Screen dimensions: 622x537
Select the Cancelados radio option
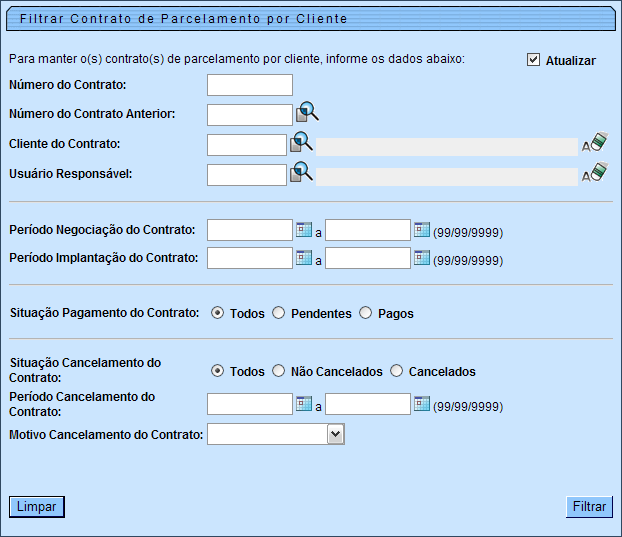(x=397, y=371)
